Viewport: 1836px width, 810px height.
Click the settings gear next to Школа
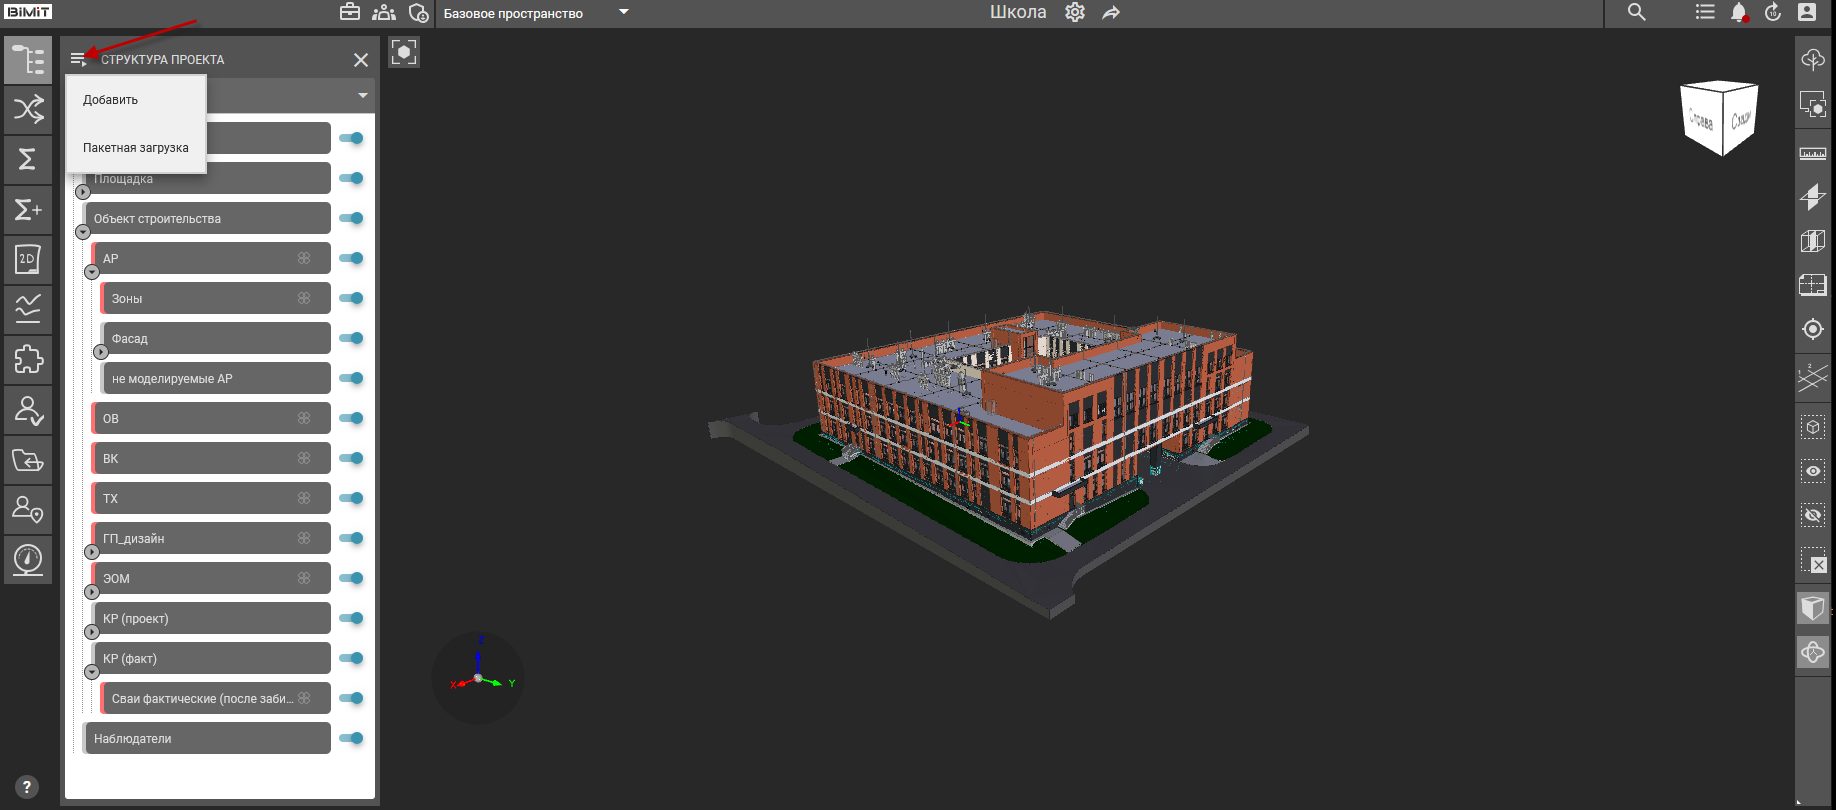pyautogui.click(x=1075, y=13)
